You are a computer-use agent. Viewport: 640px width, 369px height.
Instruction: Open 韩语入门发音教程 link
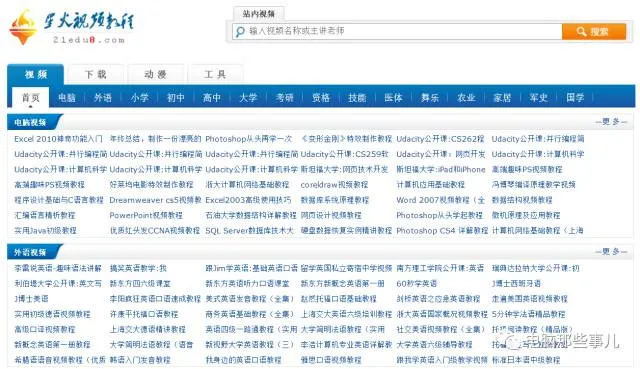(x=140, y=360)
